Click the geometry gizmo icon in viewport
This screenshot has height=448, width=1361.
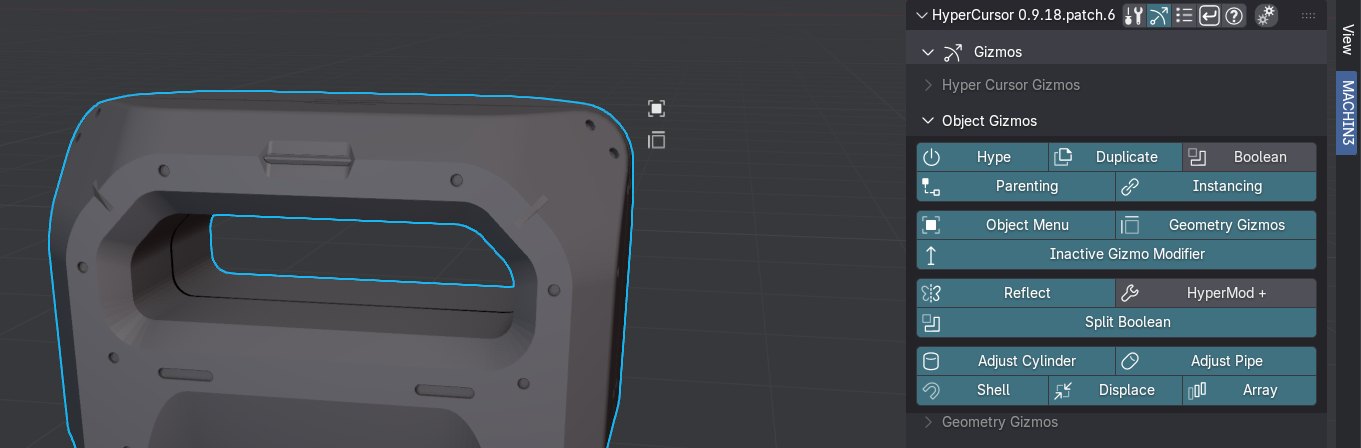pyautogui.click(x=656, y=140)
